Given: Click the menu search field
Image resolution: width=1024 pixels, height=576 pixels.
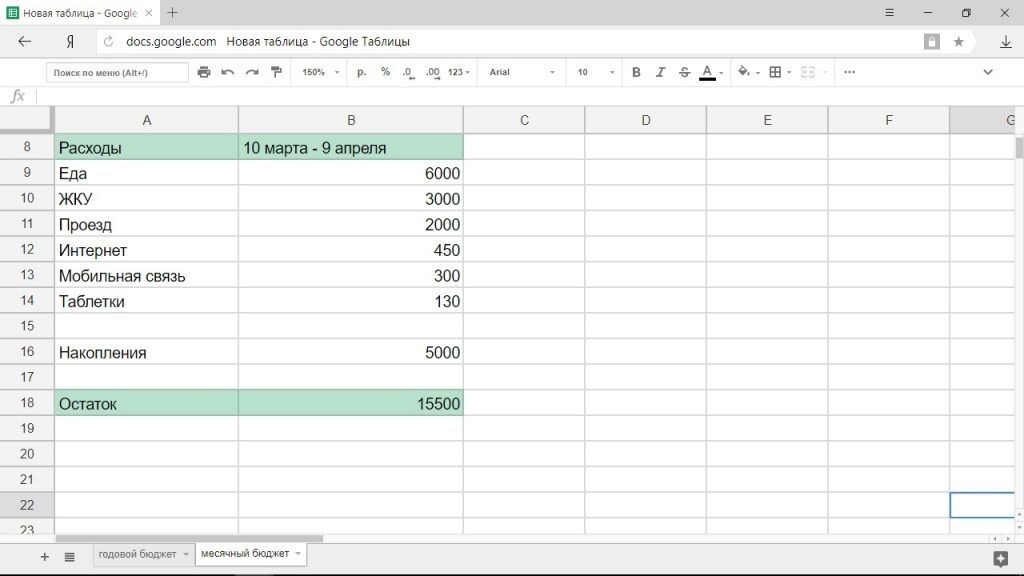Looking at the screenshot, I should (118, 72).
